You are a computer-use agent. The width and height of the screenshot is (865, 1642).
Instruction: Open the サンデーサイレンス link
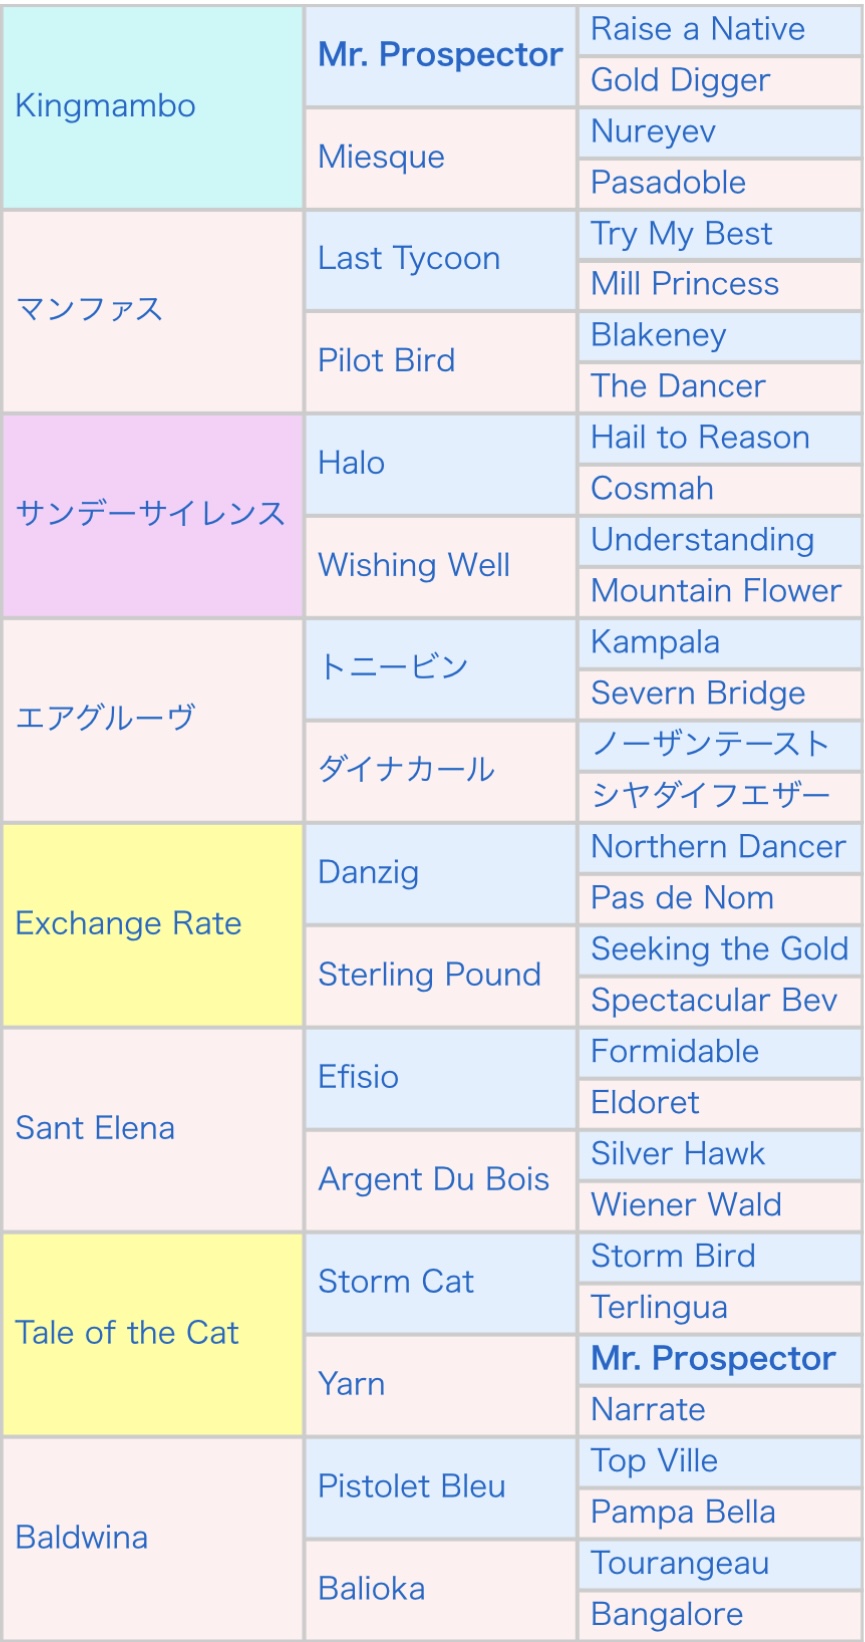(x=150, y=513)
